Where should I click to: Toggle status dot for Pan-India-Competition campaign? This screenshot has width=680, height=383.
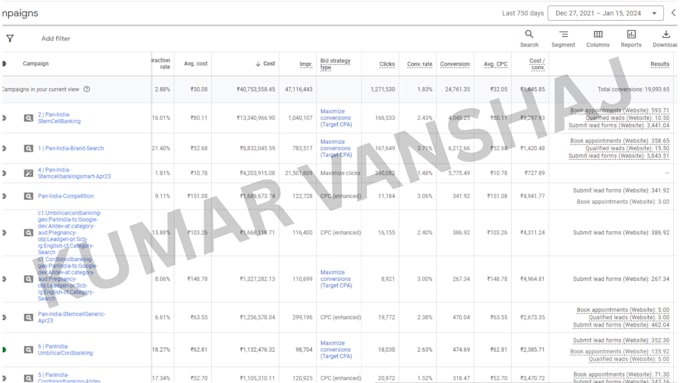click(x=4, y=196)
